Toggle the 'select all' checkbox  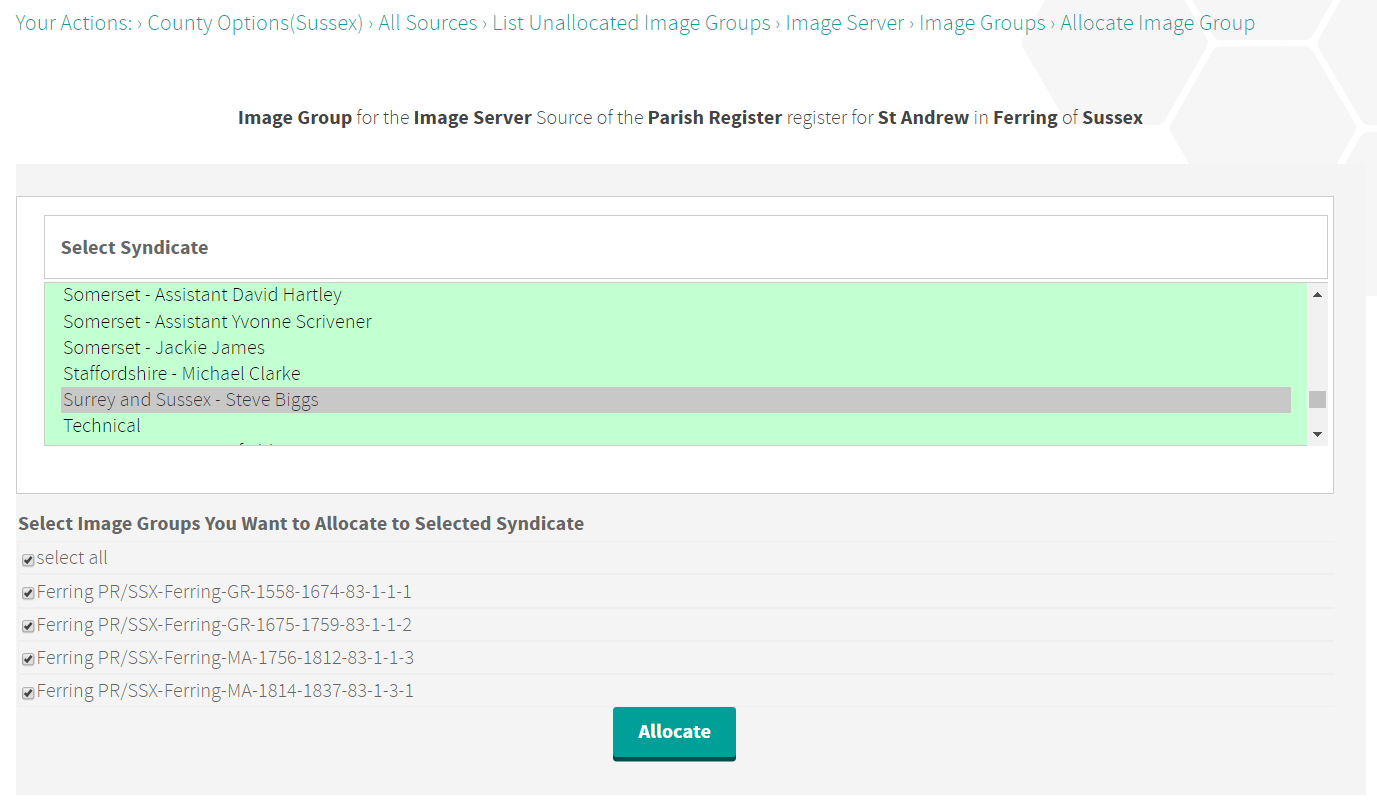pos(28,560)
